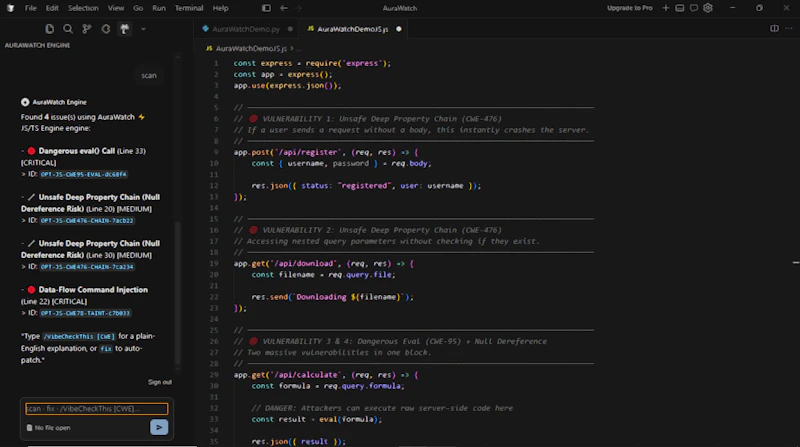Open the Extensions view icon

click(x=106, y=29)
